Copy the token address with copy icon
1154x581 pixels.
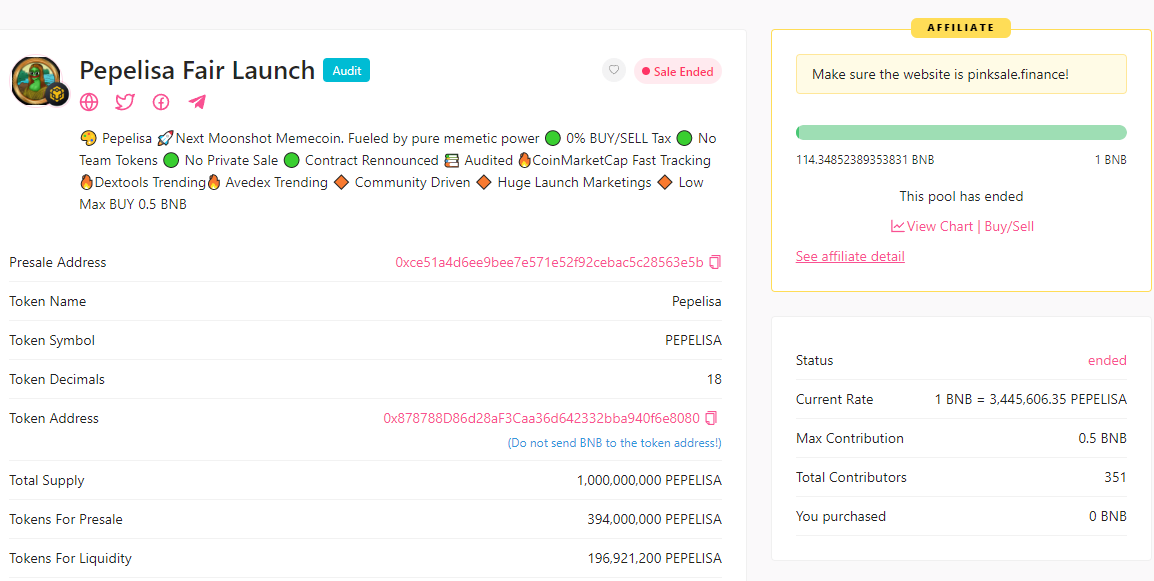(710, 418)
